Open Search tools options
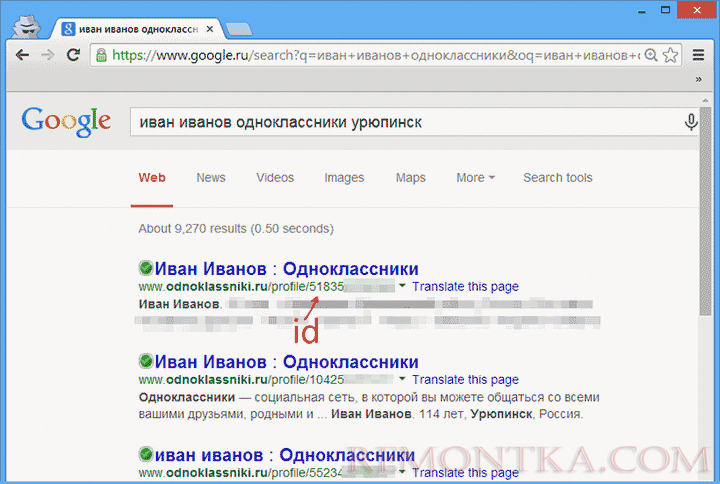 tap(557, 178)
